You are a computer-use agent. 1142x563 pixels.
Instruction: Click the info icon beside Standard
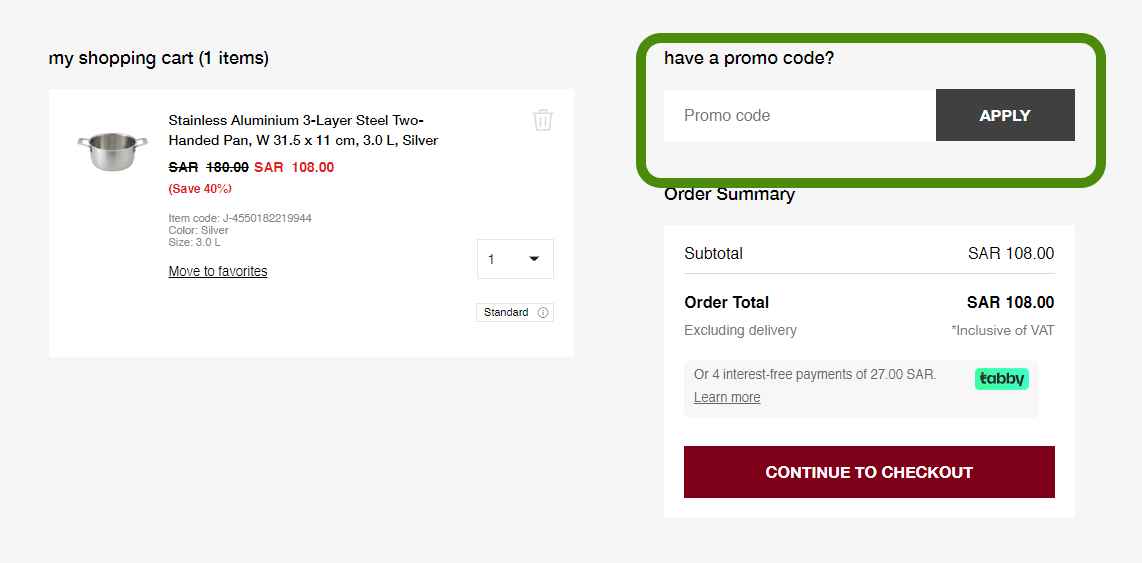[543, 313]
